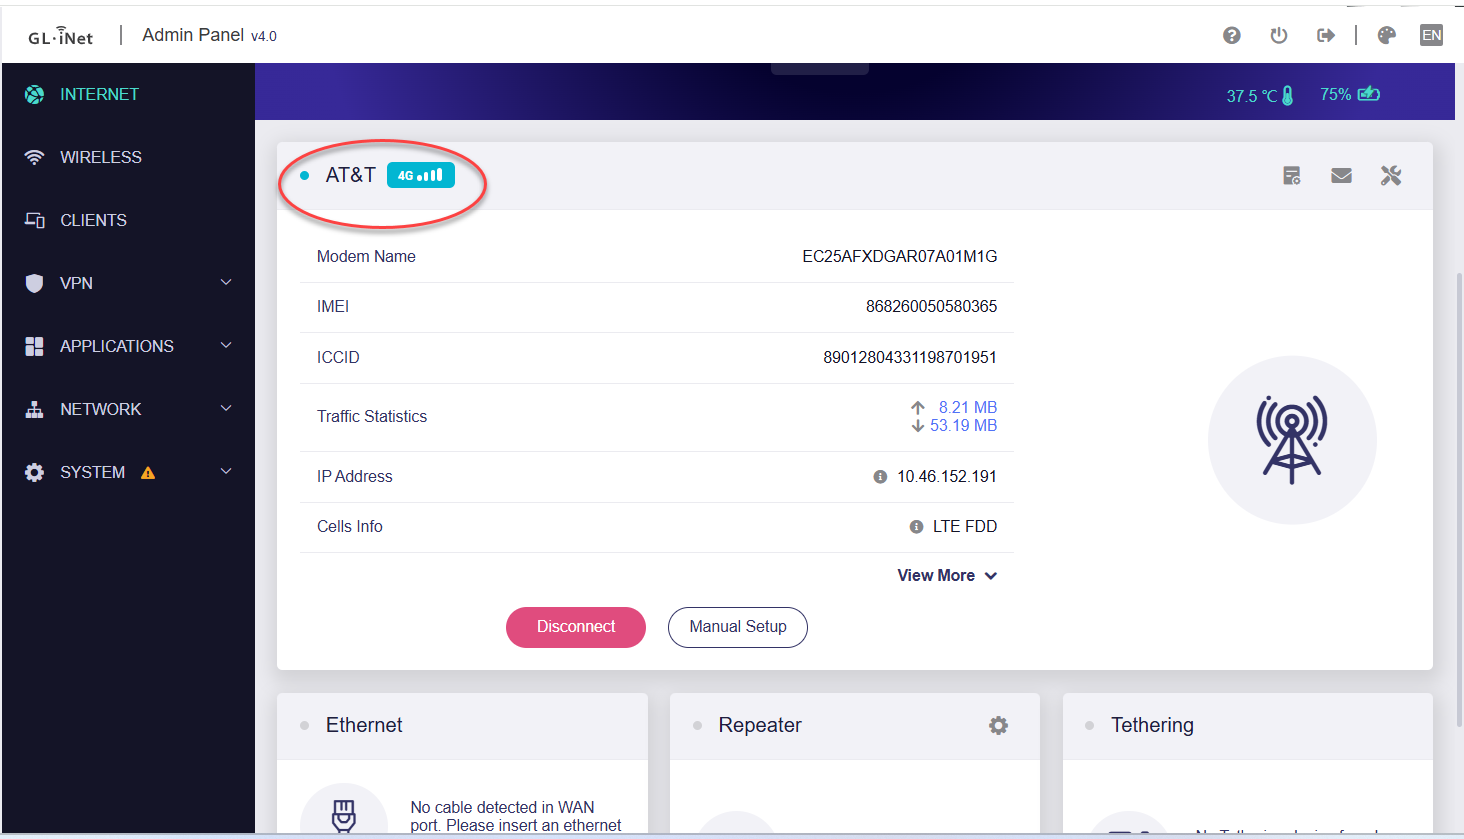Click the Repeater card header

point(855,726)
